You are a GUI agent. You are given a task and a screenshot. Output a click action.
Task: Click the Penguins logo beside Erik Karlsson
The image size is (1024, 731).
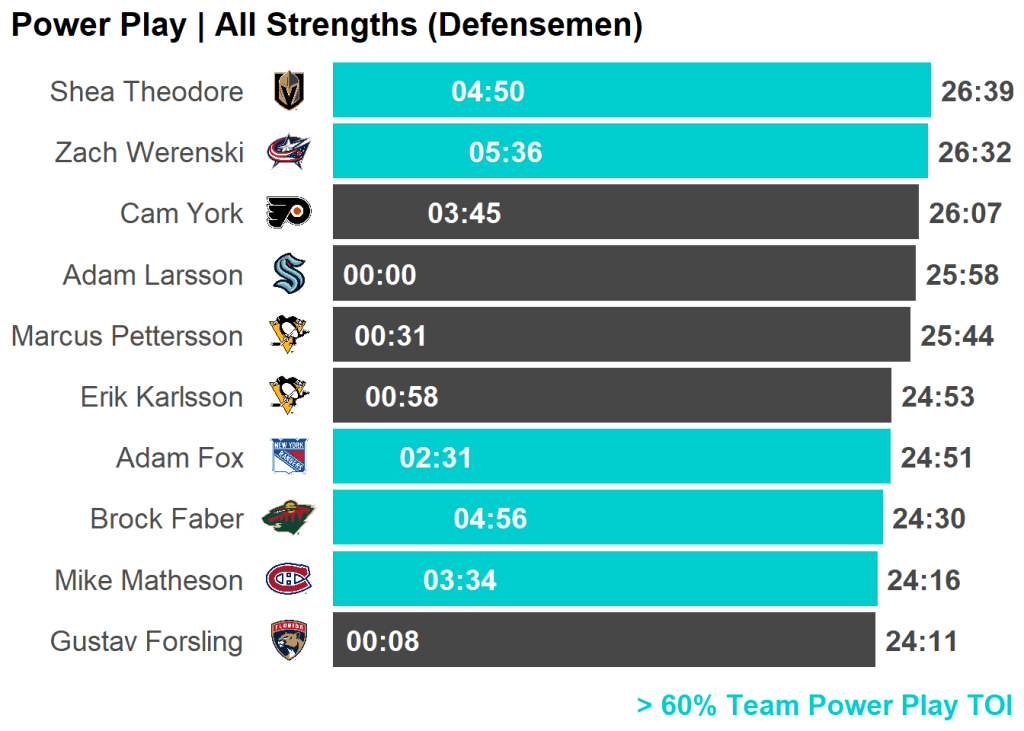point(288,396)
